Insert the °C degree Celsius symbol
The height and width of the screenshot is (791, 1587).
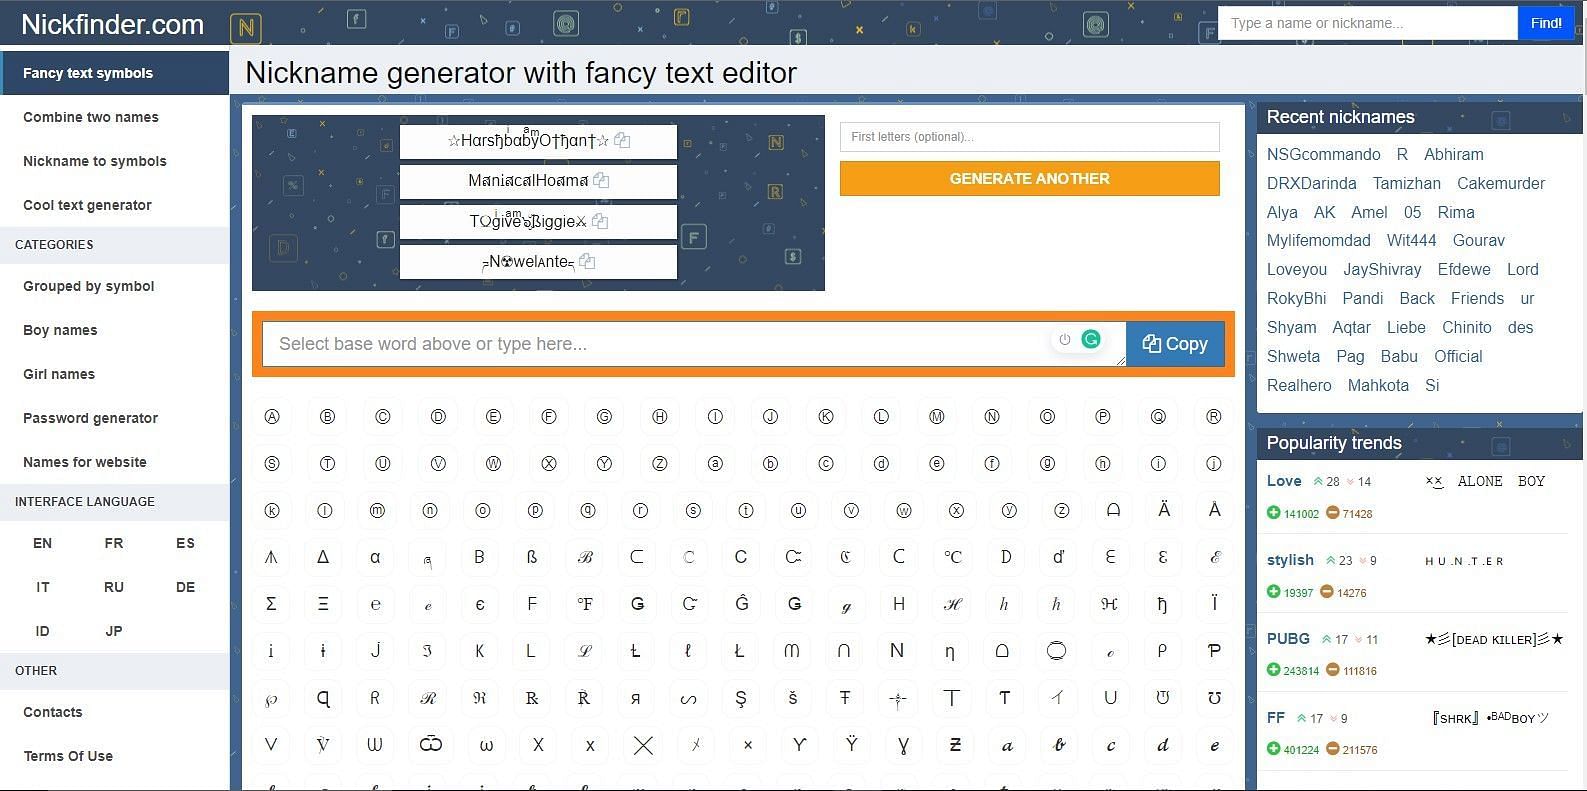[x=952, y=557]
